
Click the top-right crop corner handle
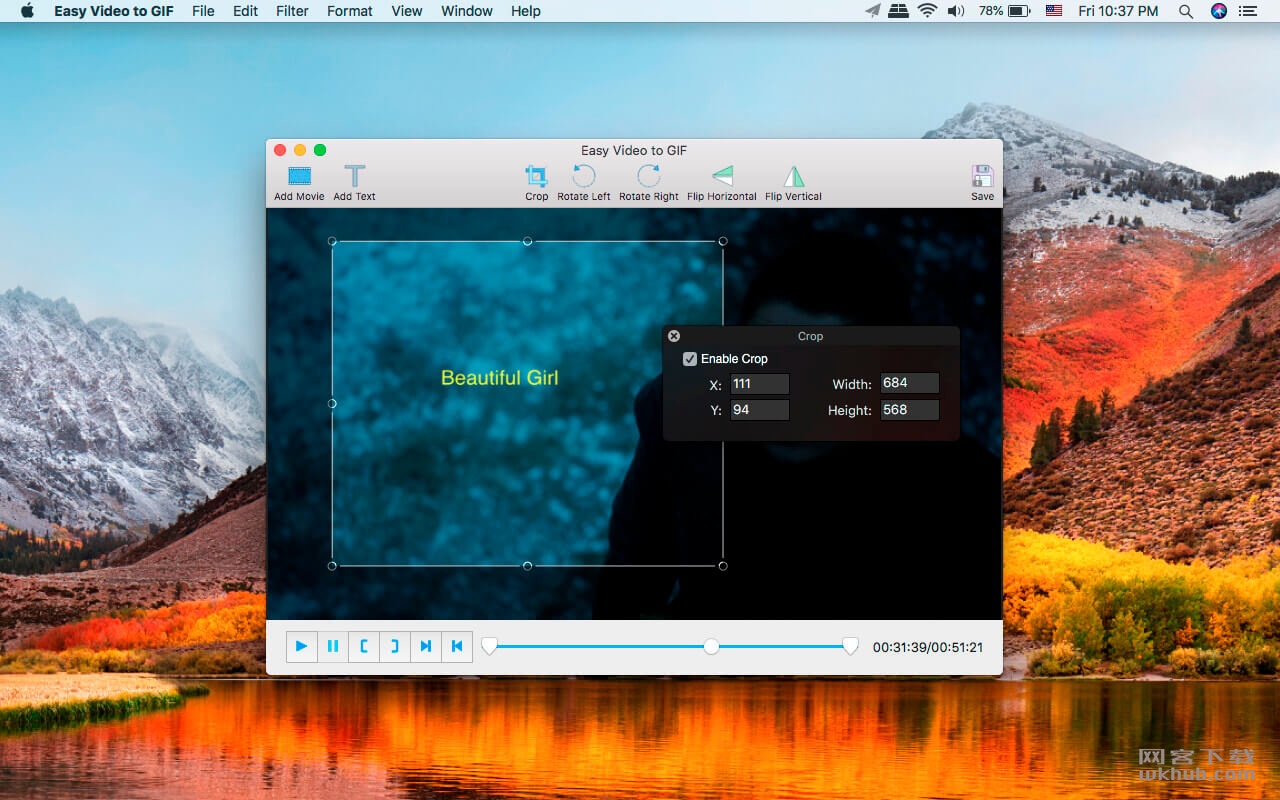[x=723, y=241]
